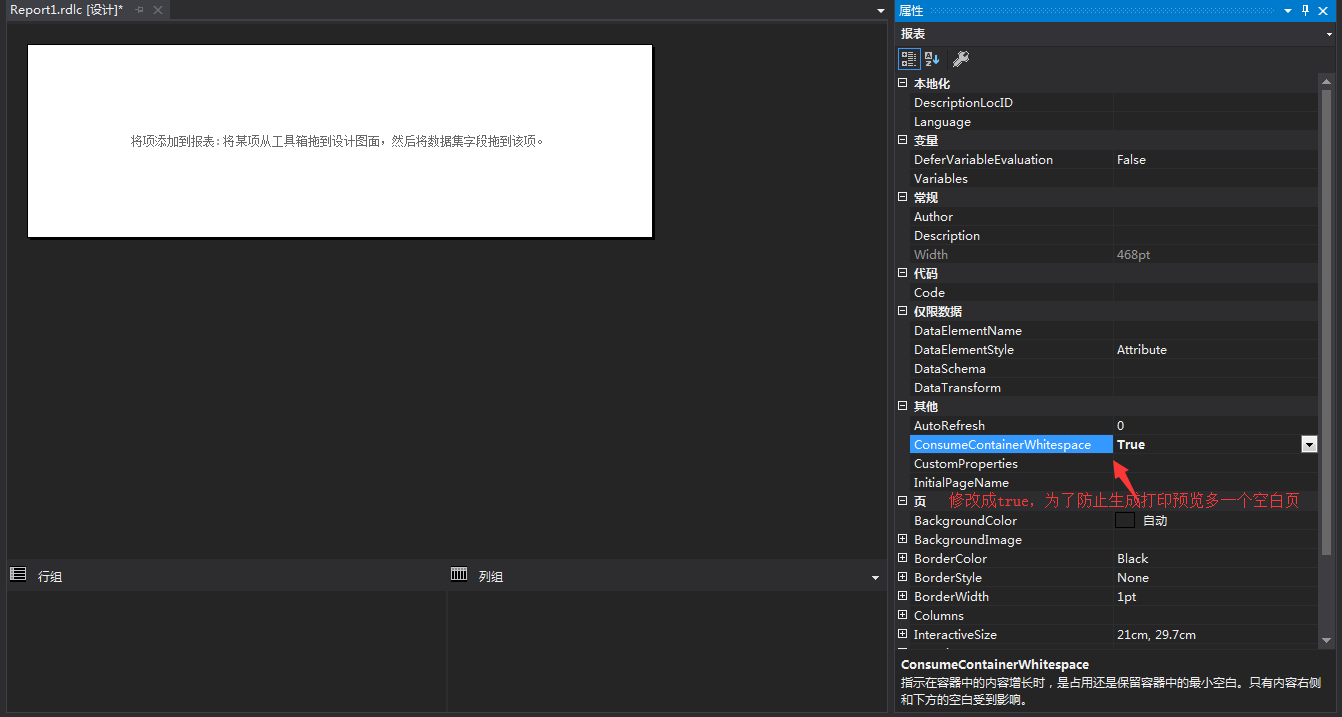
Task: Select the Language property row
Action: pos(1000,121)
